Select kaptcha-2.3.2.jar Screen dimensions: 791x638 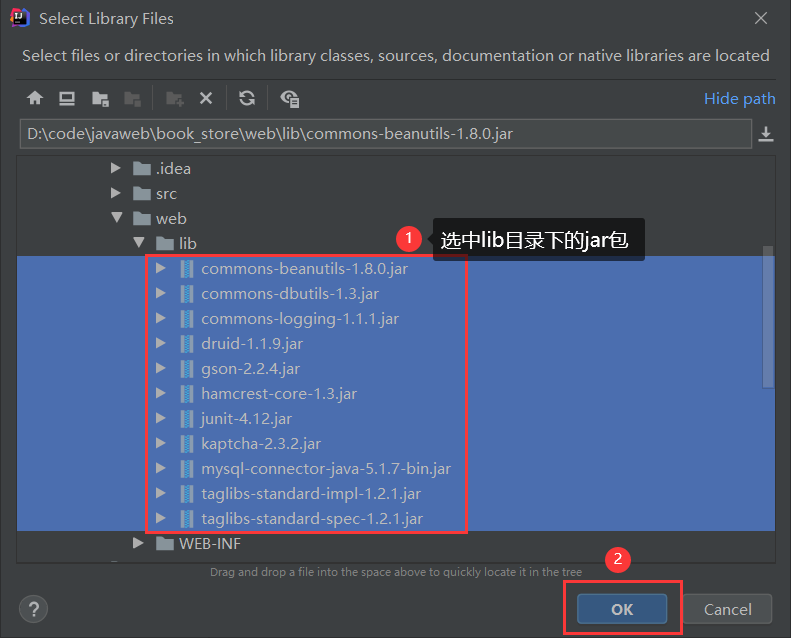[x=261, y=444]
